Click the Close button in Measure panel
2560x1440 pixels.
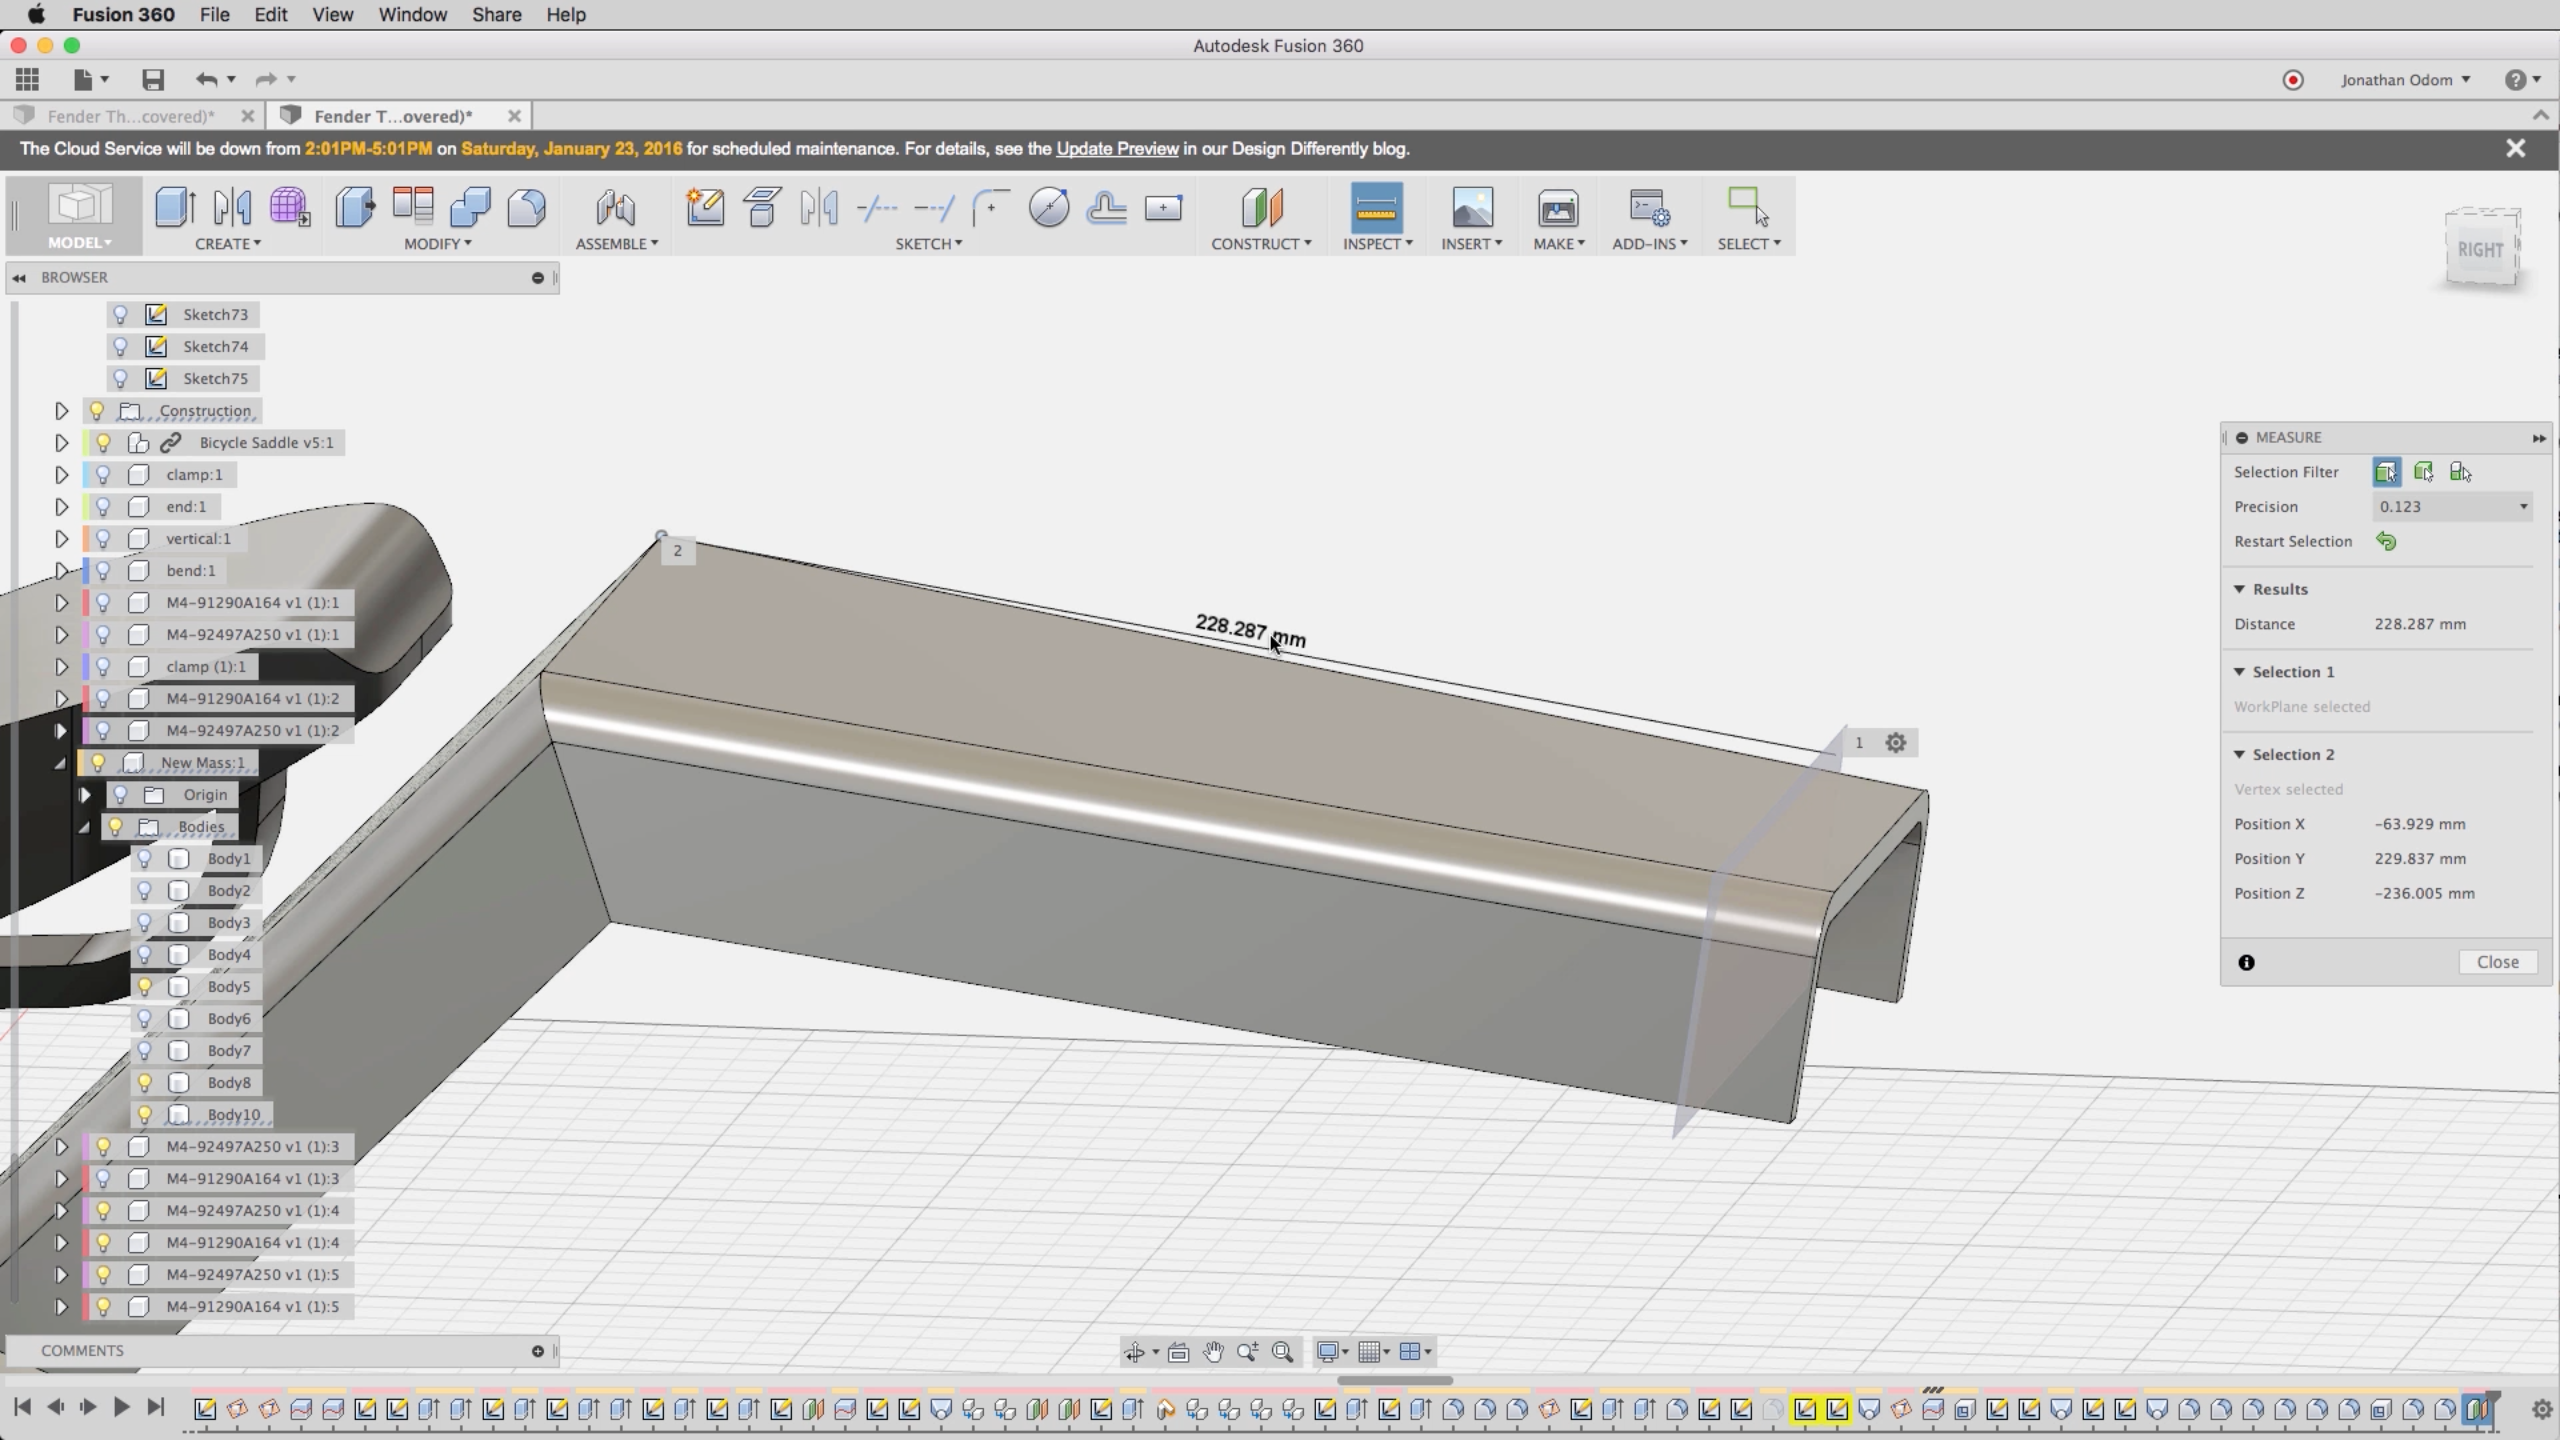[2497, 962]
